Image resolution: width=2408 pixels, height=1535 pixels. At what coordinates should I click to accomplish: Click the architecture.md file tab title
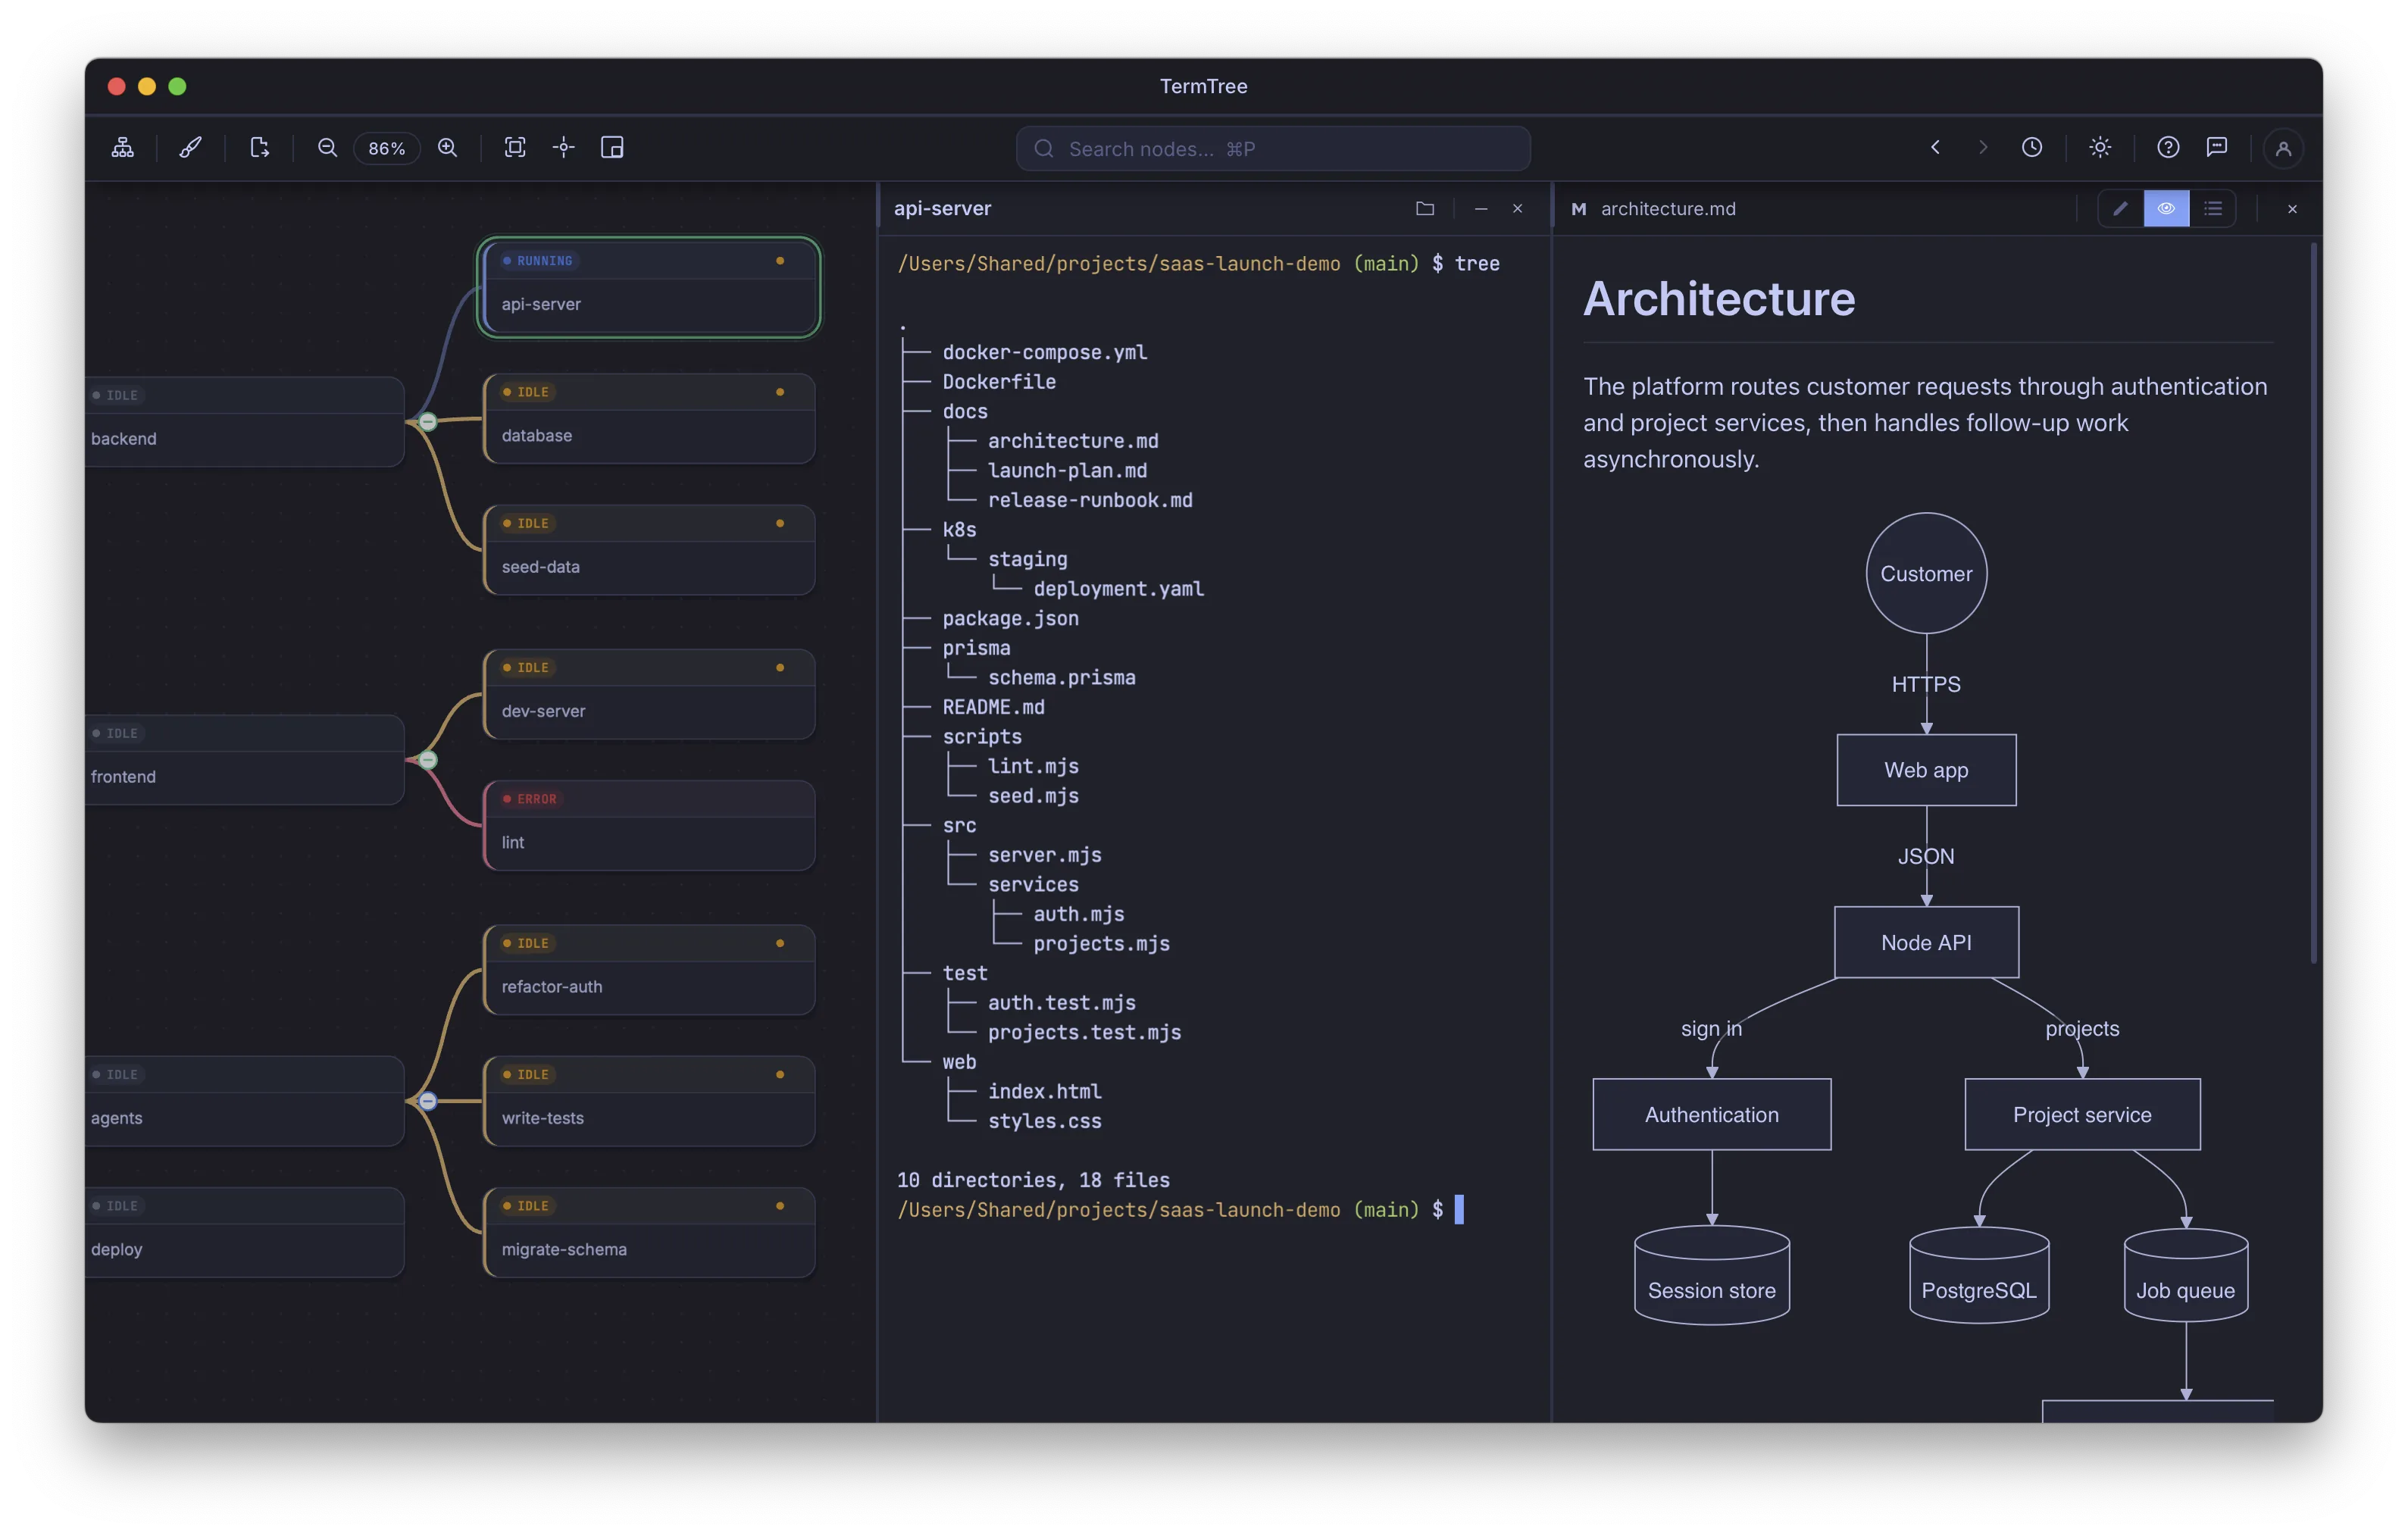(x=1668, y=208)
